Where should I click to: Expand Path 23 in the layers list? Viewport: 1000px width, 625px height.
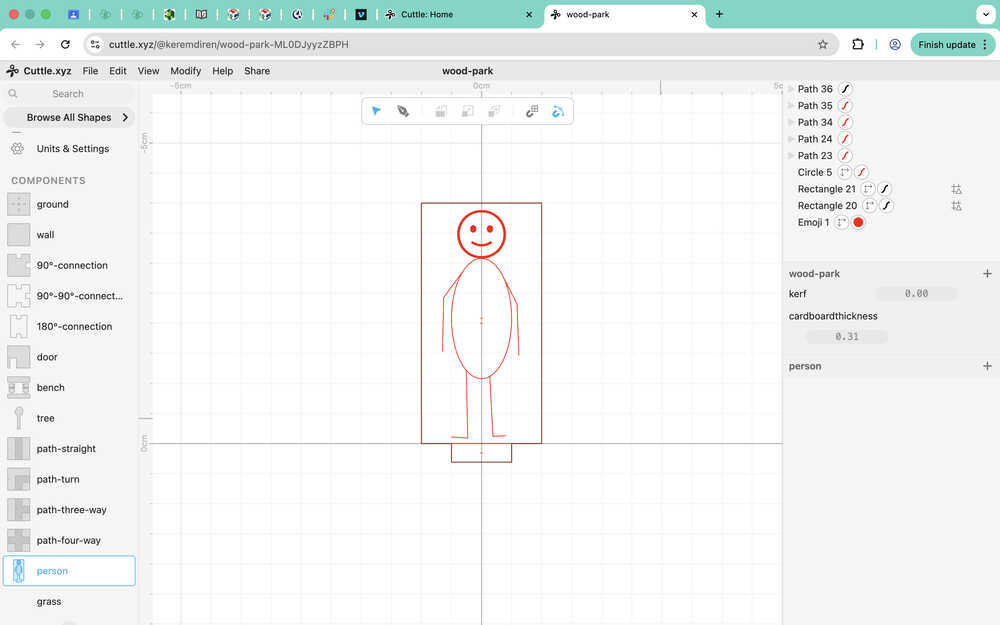pos(791,156)
